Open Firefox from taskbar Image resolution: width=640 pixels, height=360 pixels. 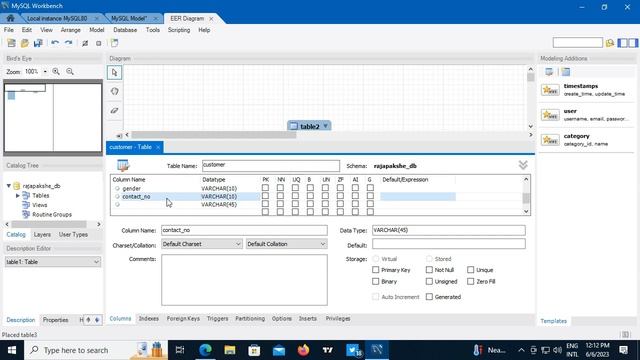303,350
